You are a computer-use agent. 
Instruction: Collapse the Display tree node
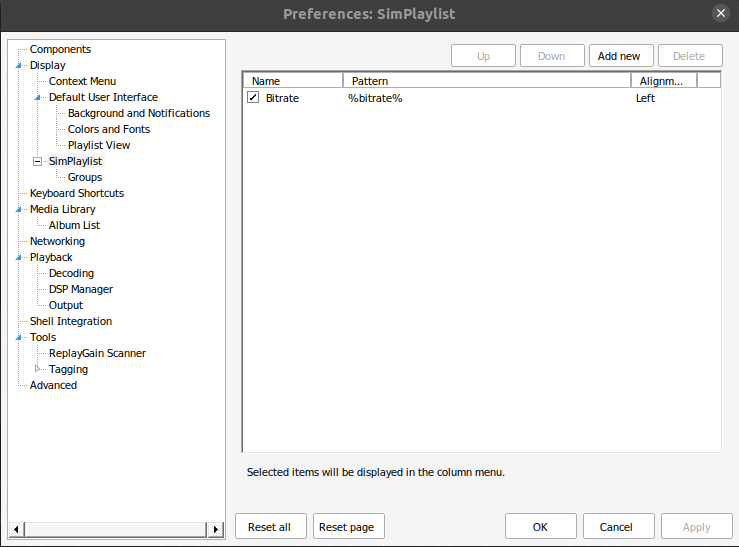click(x=19, y=65)
